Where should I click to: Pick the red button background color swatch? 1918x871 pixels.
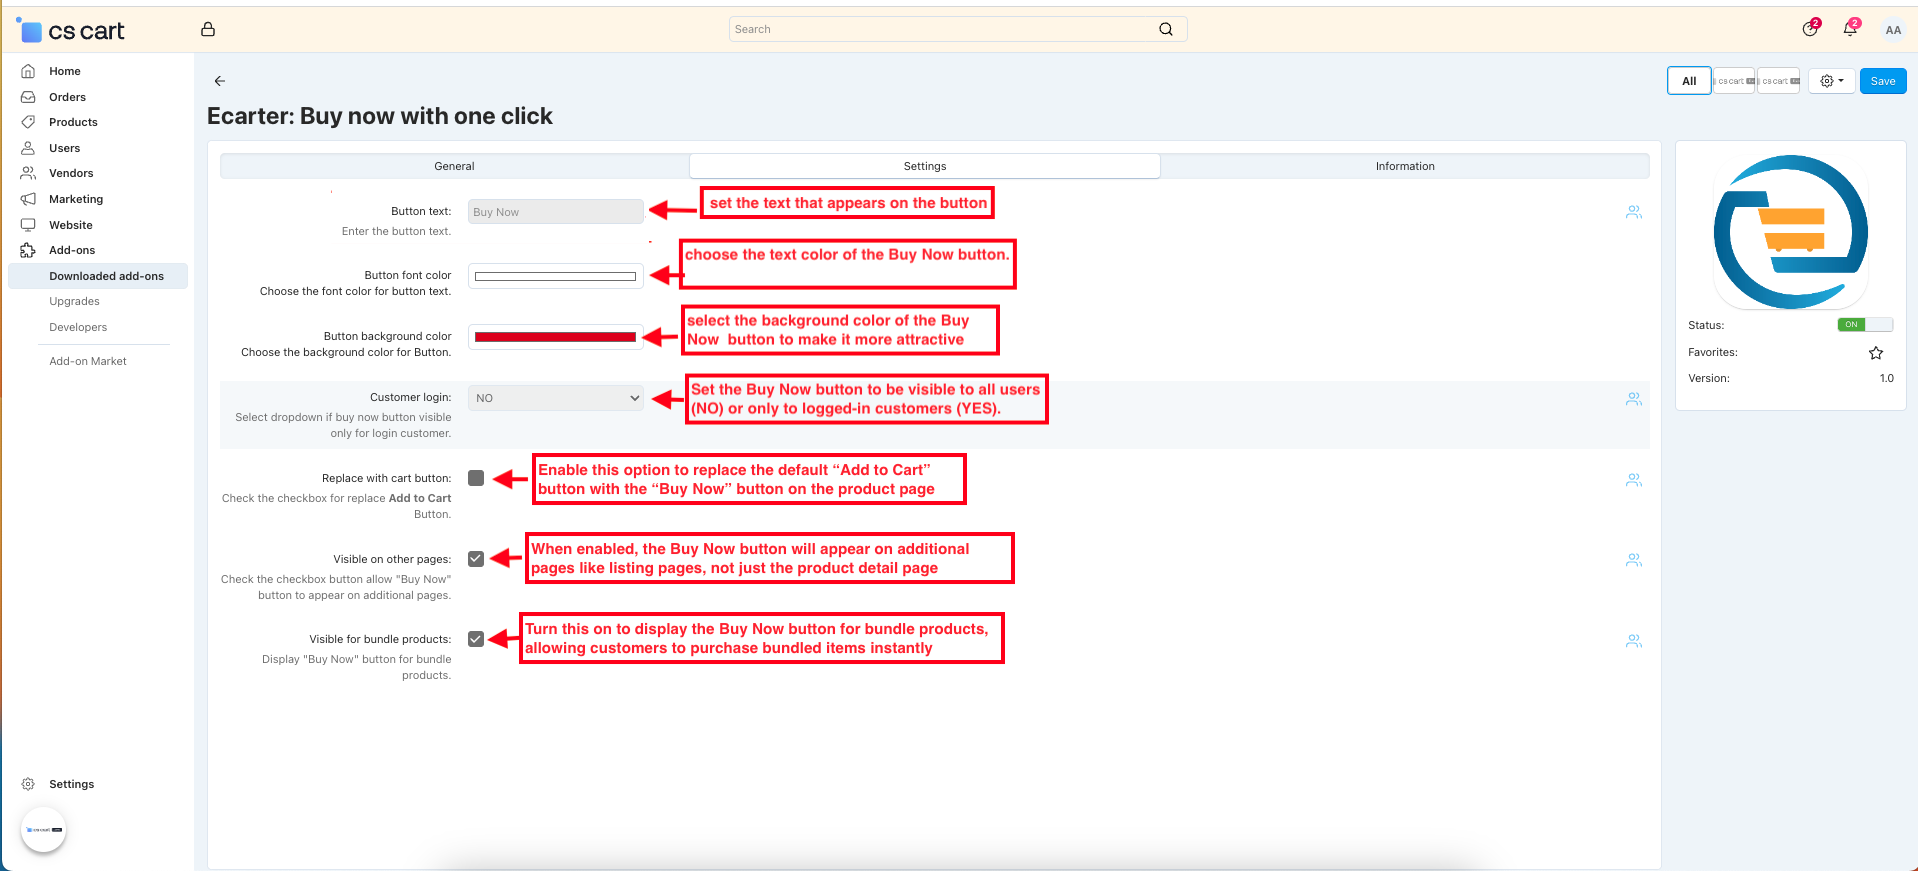tap(555, 337)
